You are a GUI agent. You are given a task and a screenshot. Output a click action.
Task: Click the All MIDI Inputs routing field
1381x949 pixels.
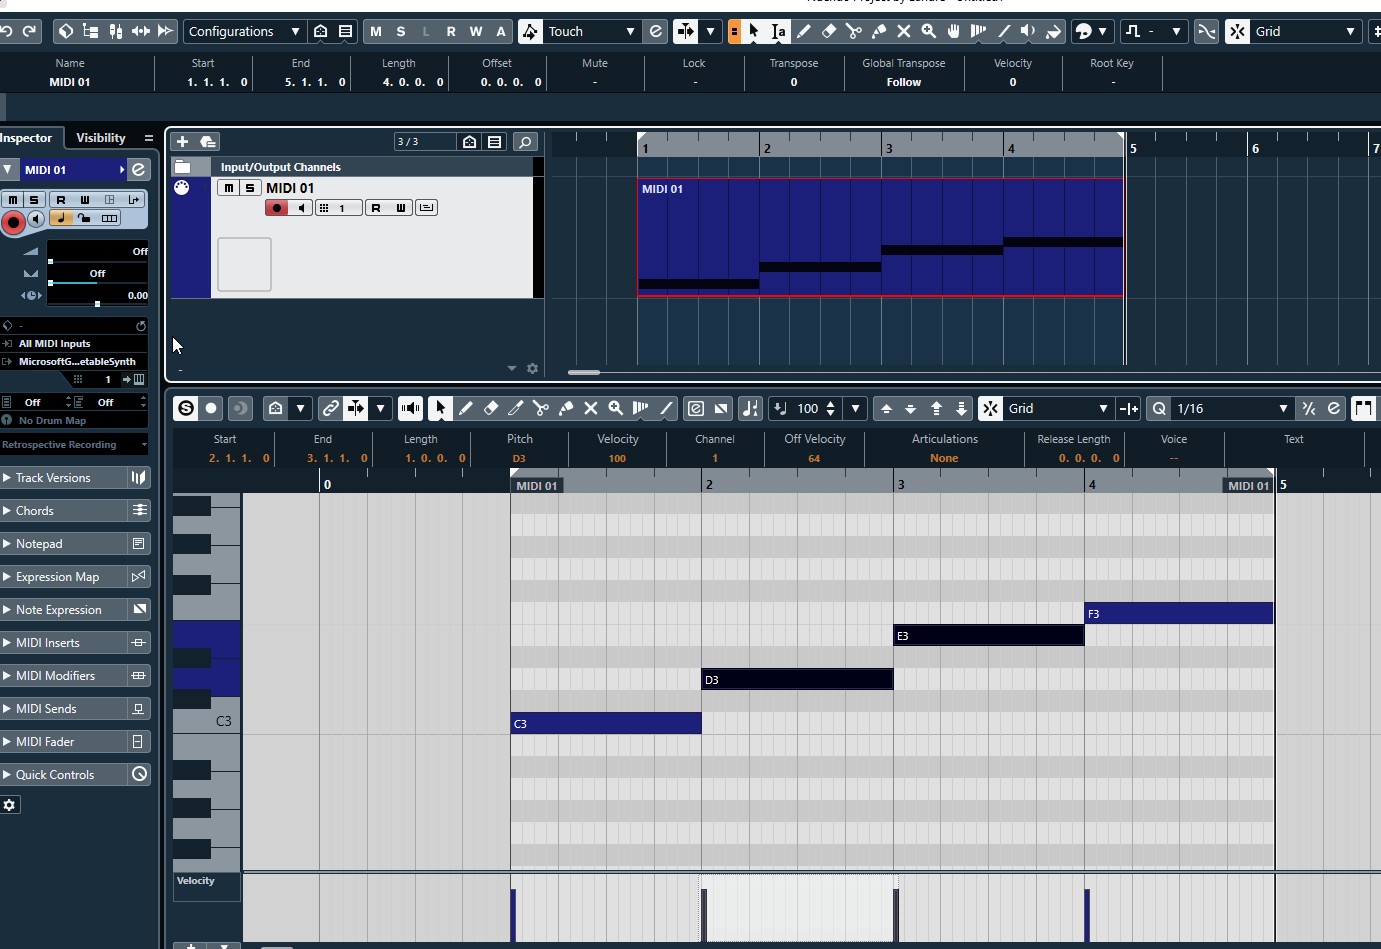tap(74, 343)
